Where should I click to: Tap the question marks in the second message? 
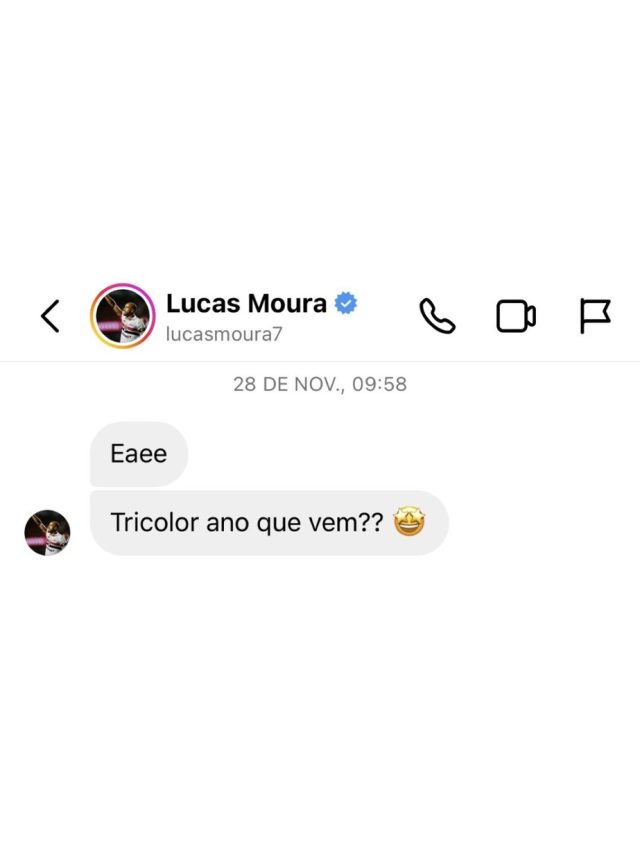click(371, 522)
